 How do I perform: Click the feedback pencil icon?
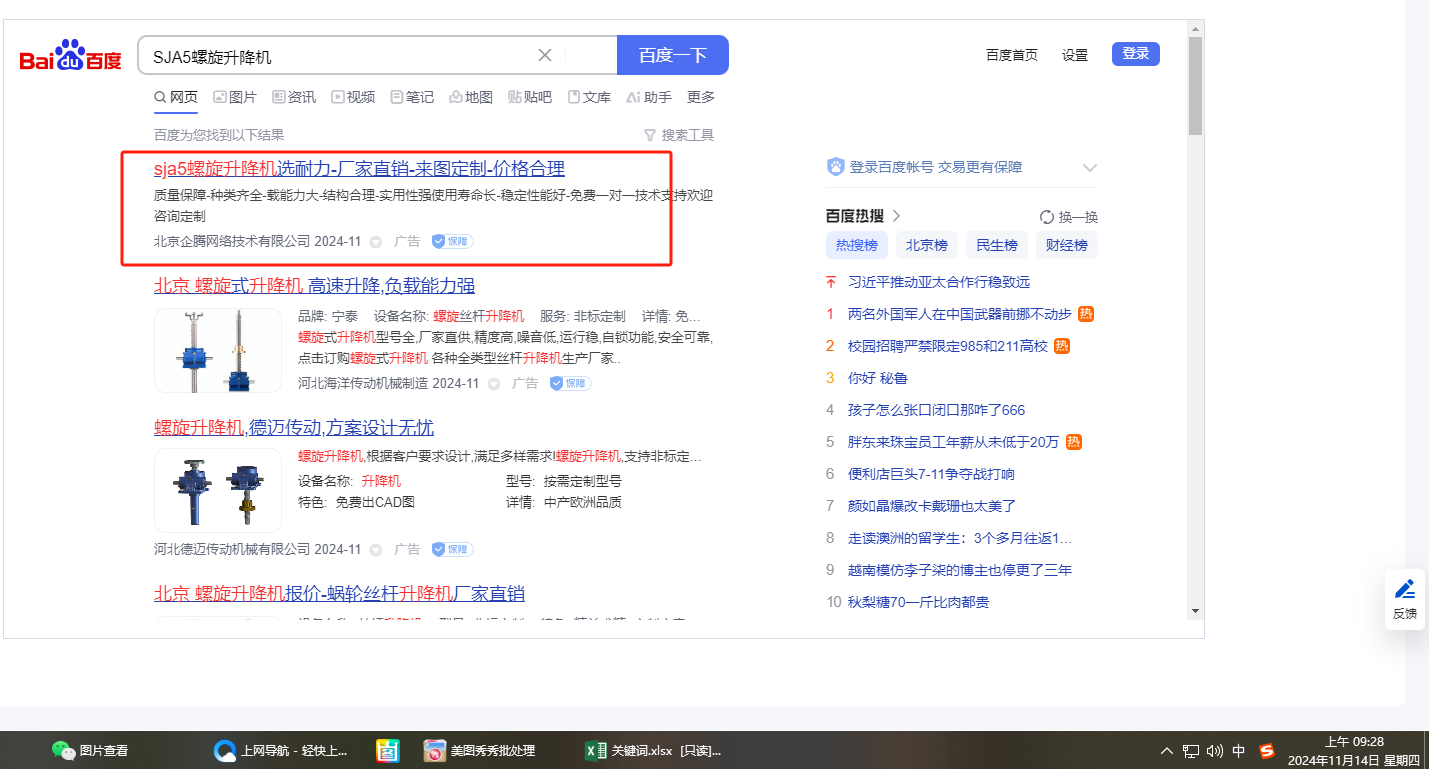click(x=1405, y=589)
